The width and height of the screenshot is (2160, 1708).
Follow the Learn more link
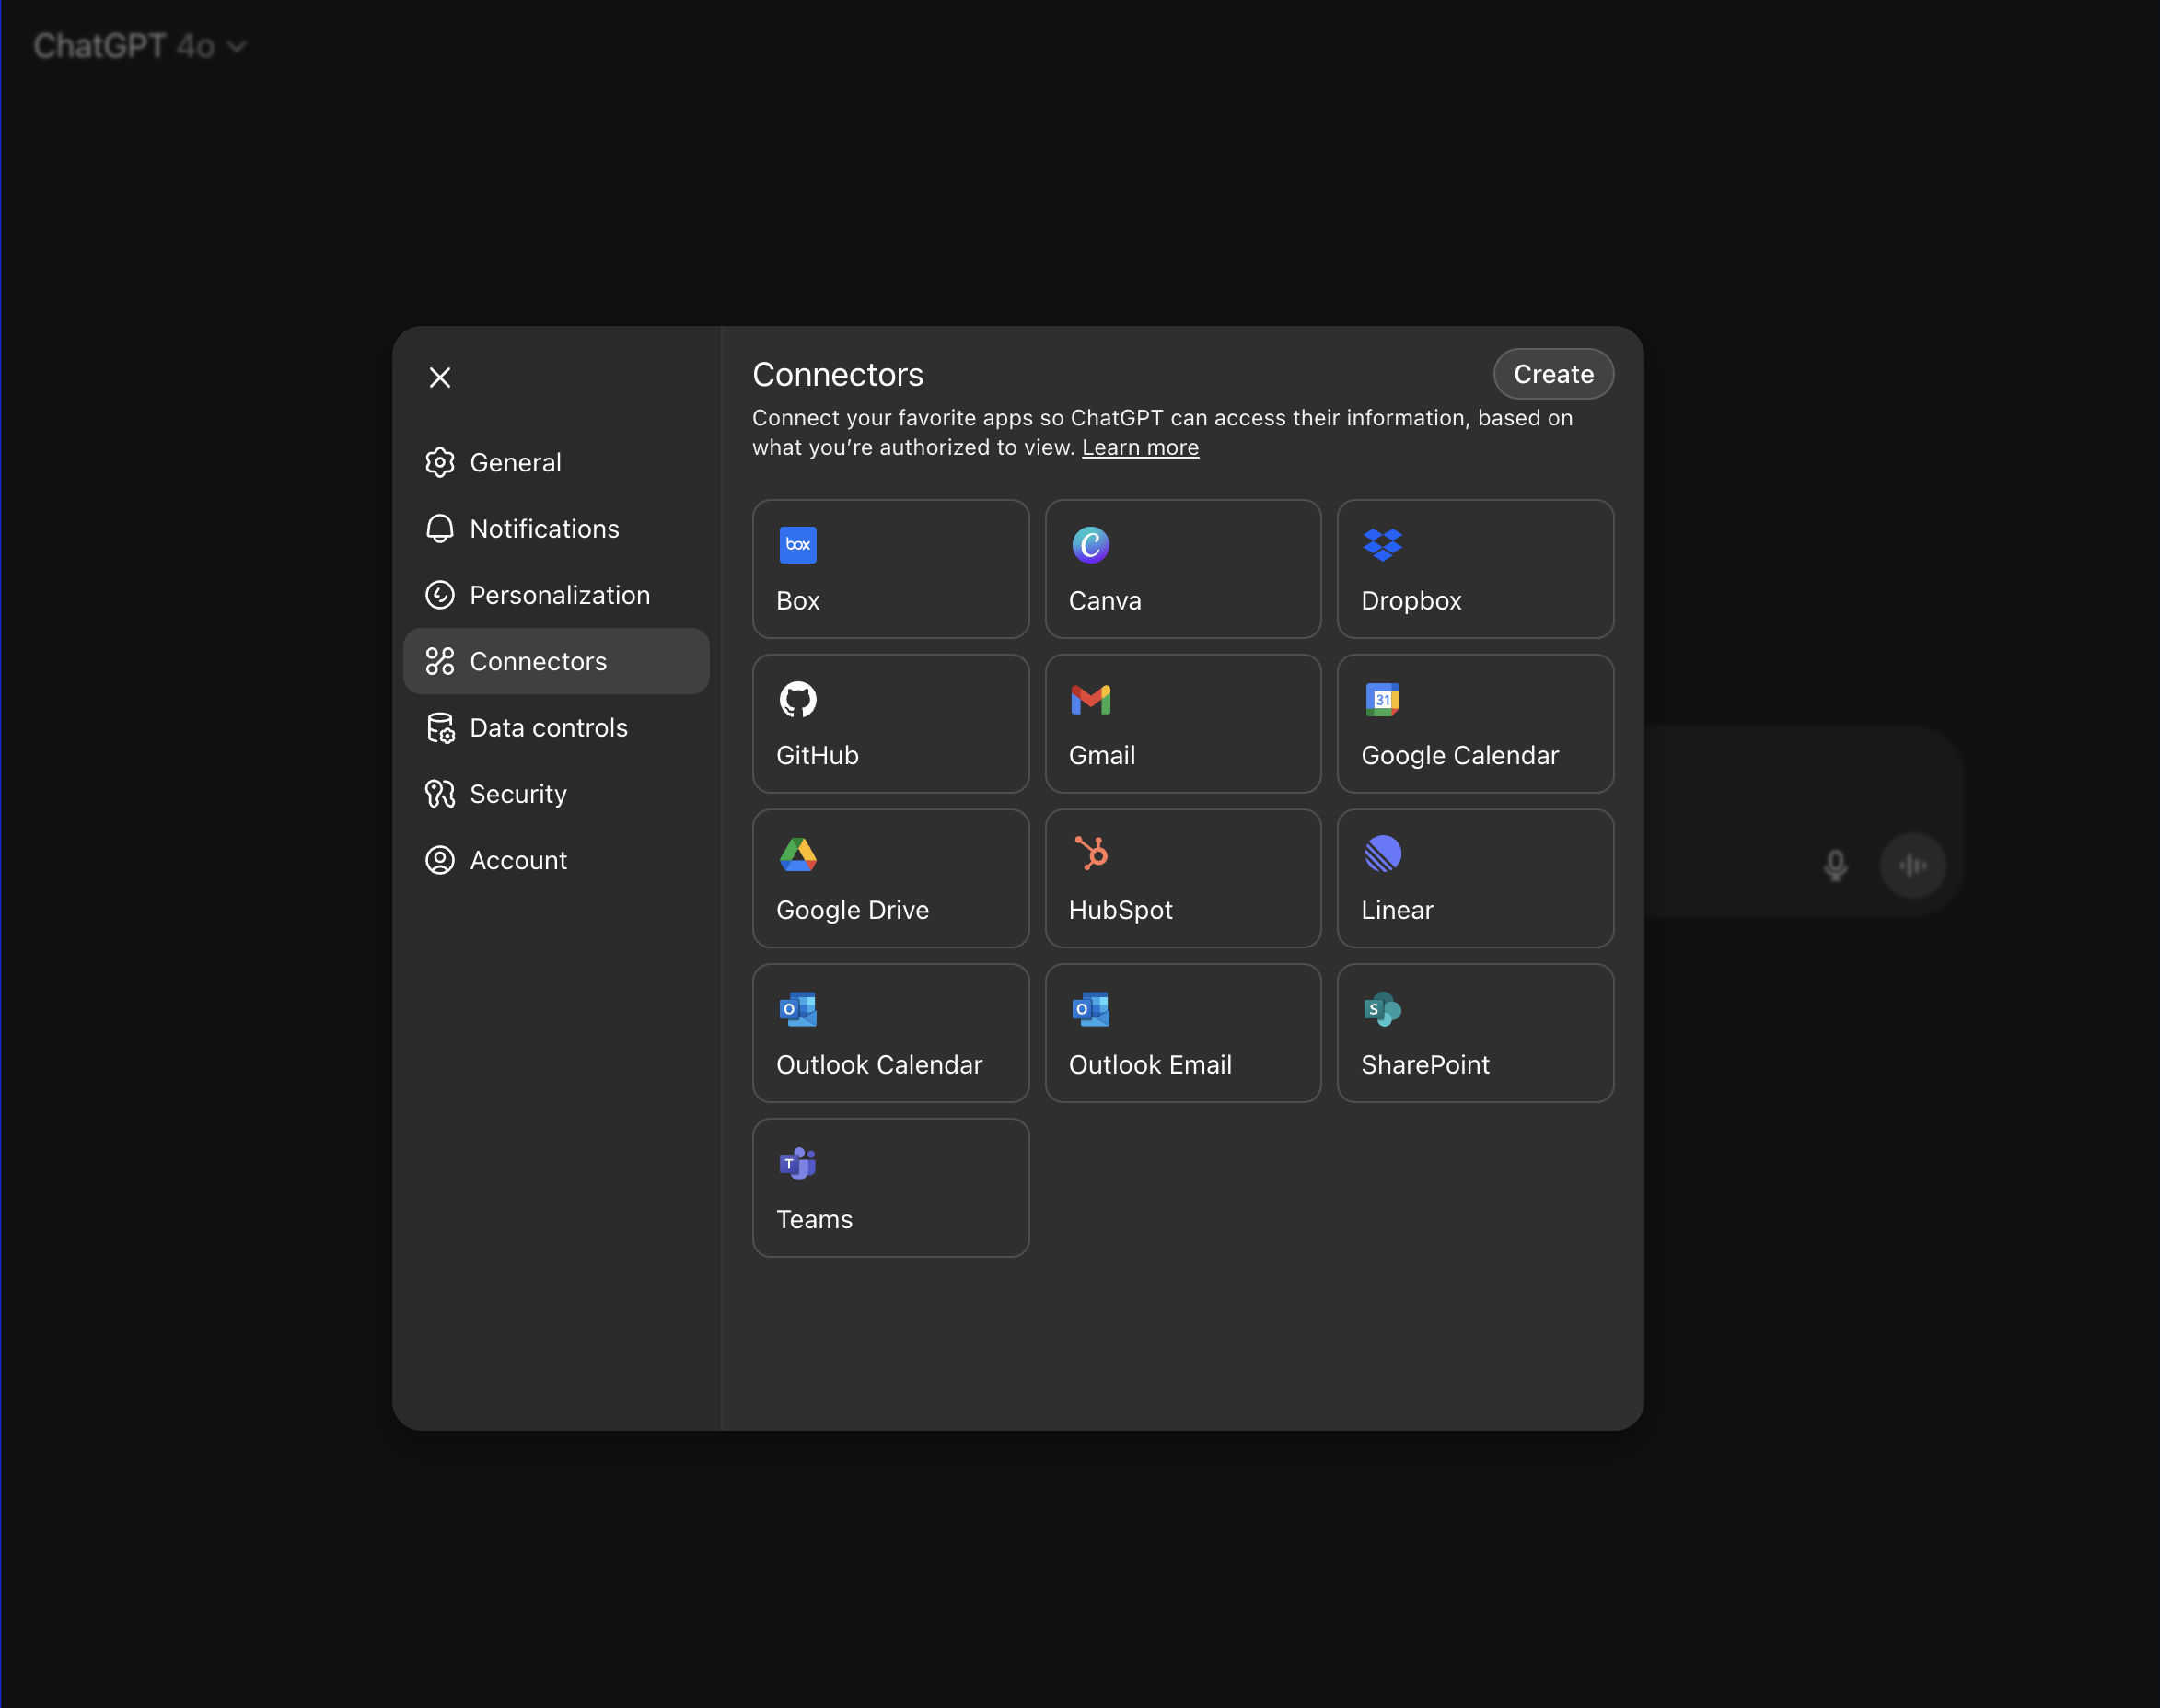click(1140, 447)
